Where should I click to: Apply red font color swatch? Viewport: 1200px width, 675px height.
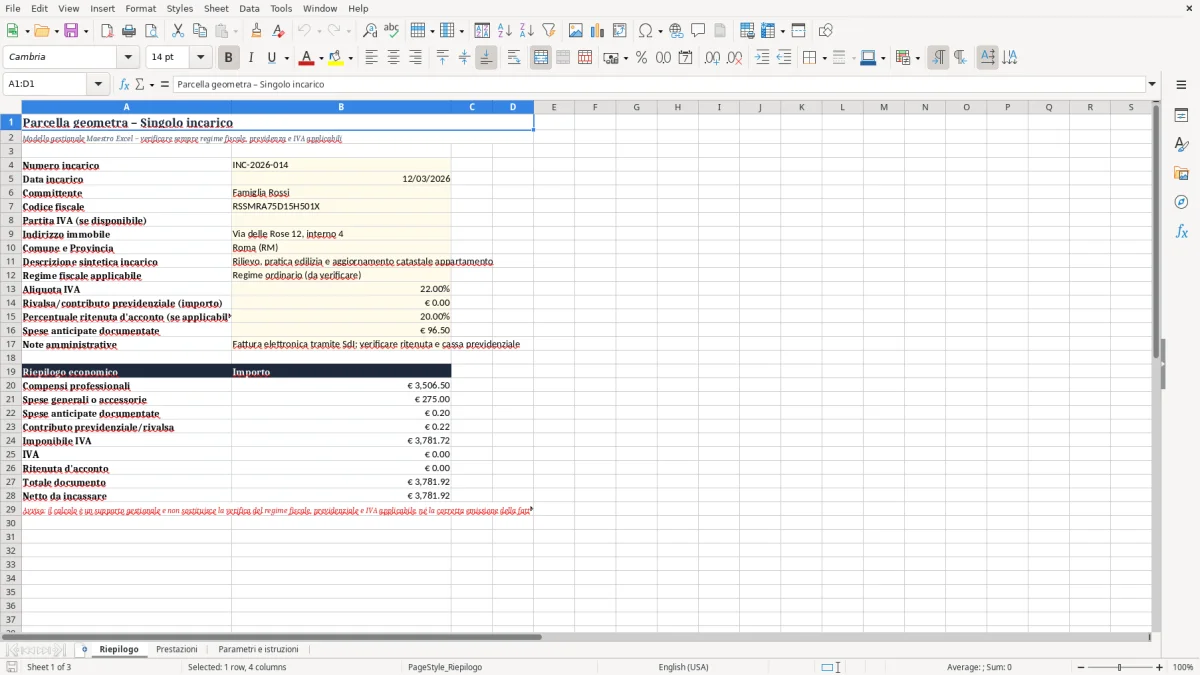(x=307, y=58)
